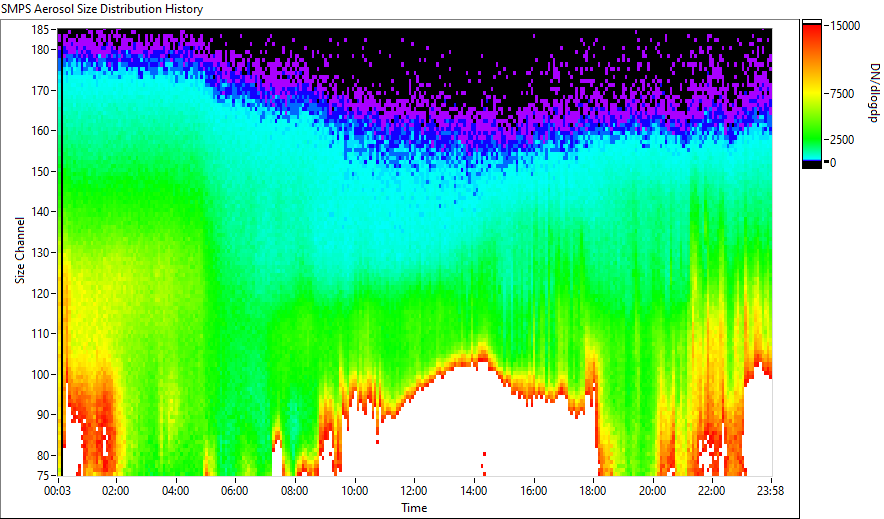Click the 16:00 time tick label
The width and height of the screenshot is (884, 519).
click(533, 491)
